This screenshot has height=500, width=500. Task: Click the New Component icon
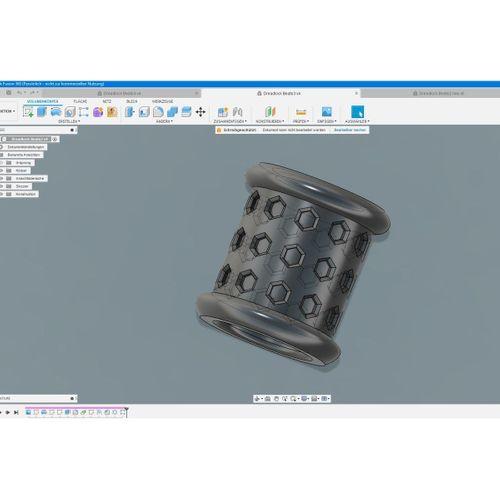pyautogui.click(x=223, y=112)
